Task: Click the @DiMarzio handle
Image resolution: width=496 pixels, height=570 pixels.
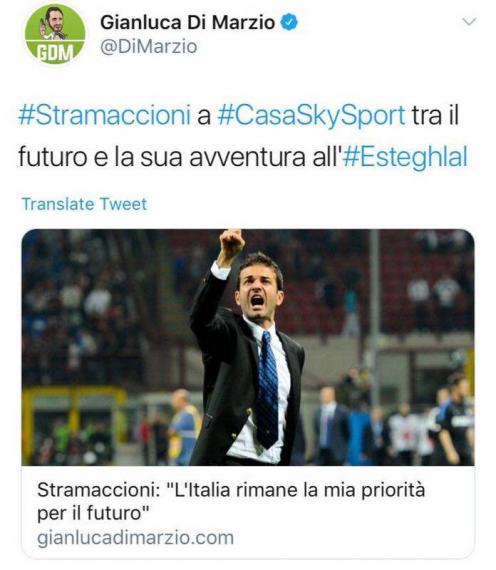Action: tap(149, 47)
